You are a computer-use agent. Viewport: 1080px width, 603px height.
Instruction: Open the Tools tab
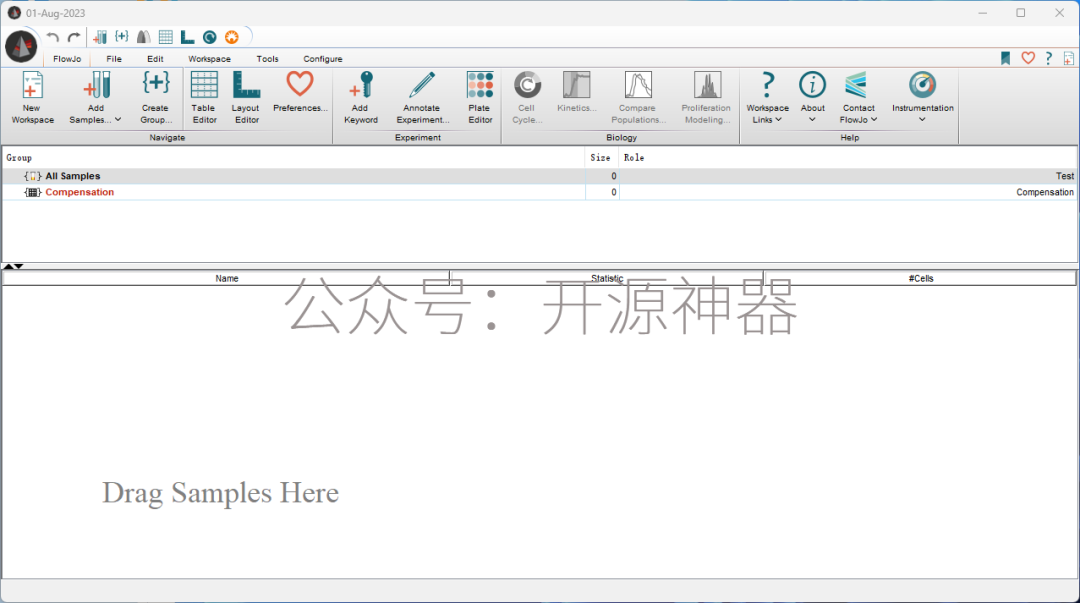(267, 59)
